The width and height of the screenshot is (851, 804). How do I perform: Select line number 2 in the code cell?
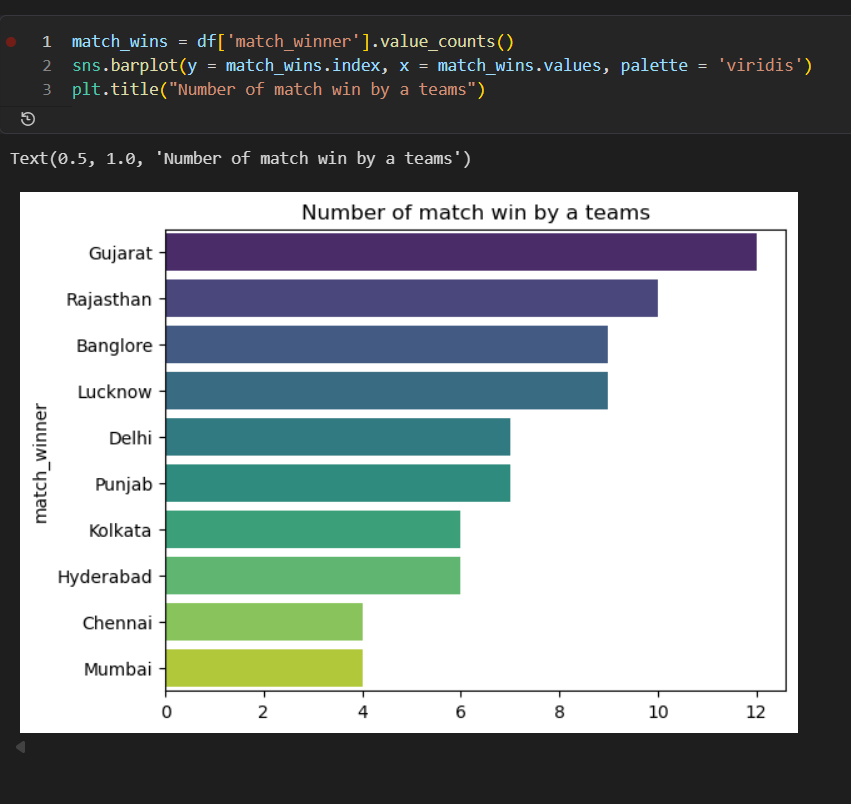(46, 65)
